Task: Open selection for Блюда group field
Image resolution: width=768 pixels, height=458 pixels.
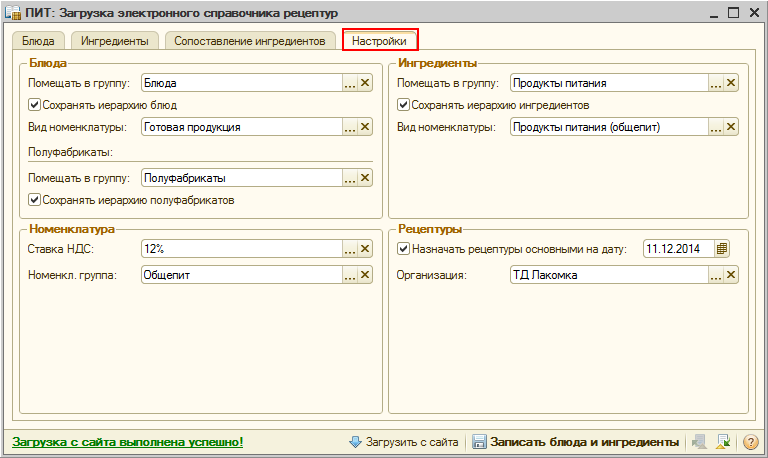Action: point(349,83)
